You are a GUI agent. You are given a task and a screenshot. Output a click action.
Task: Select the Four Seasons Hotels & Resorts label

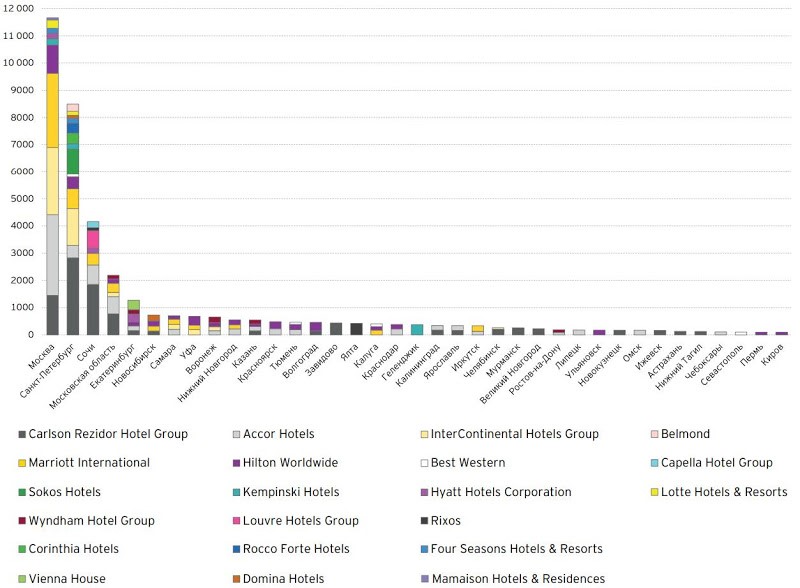(516, 549)
